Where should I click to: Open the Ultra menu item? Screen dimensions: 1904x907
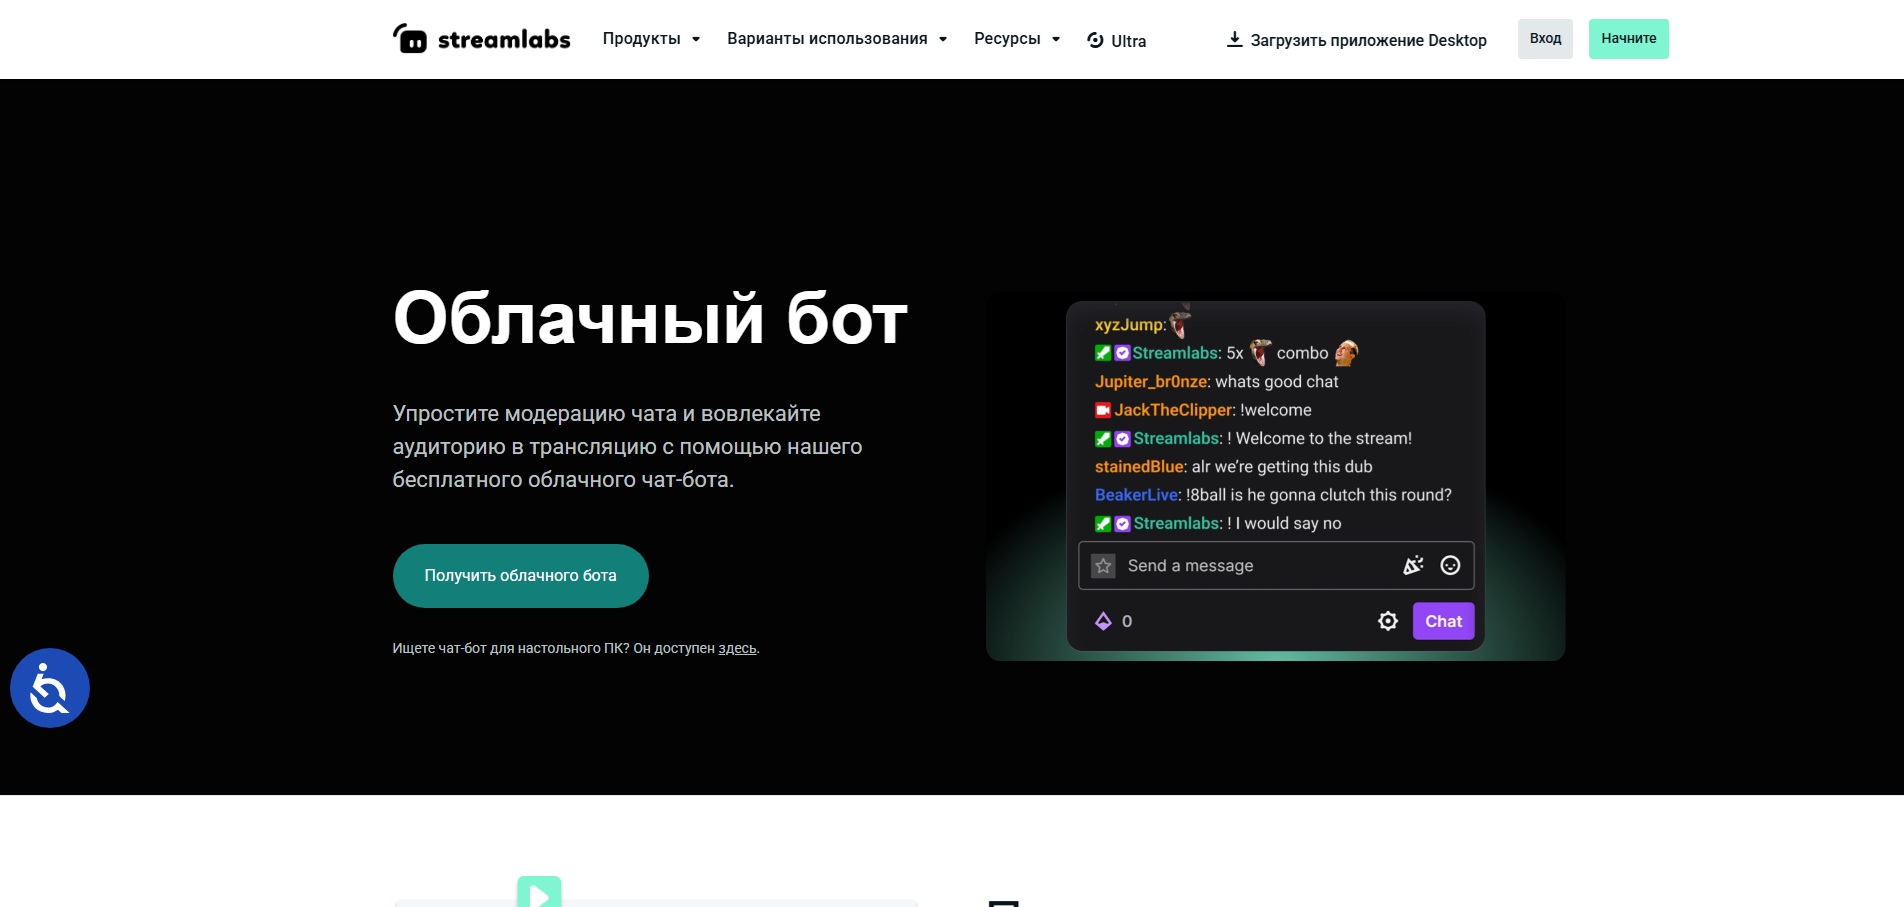click(x=1117, y=41)
